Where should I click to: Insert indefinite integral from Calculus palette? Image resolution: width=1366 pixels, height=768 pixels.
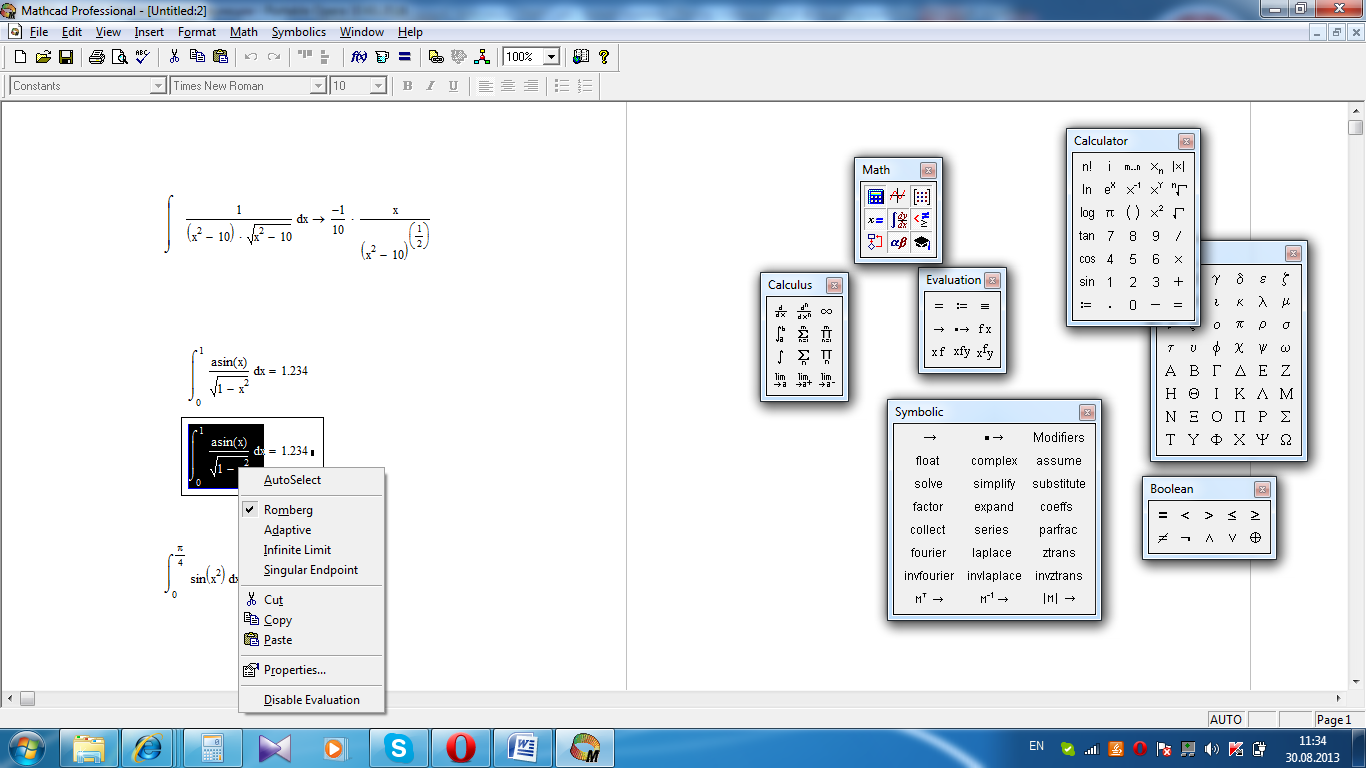[780, 357]
